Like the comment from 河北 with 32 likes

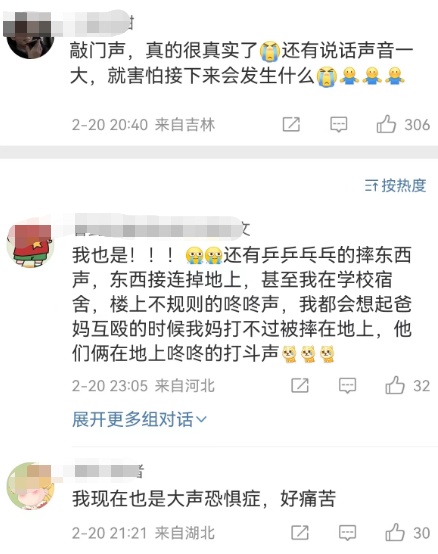point(395,385)
